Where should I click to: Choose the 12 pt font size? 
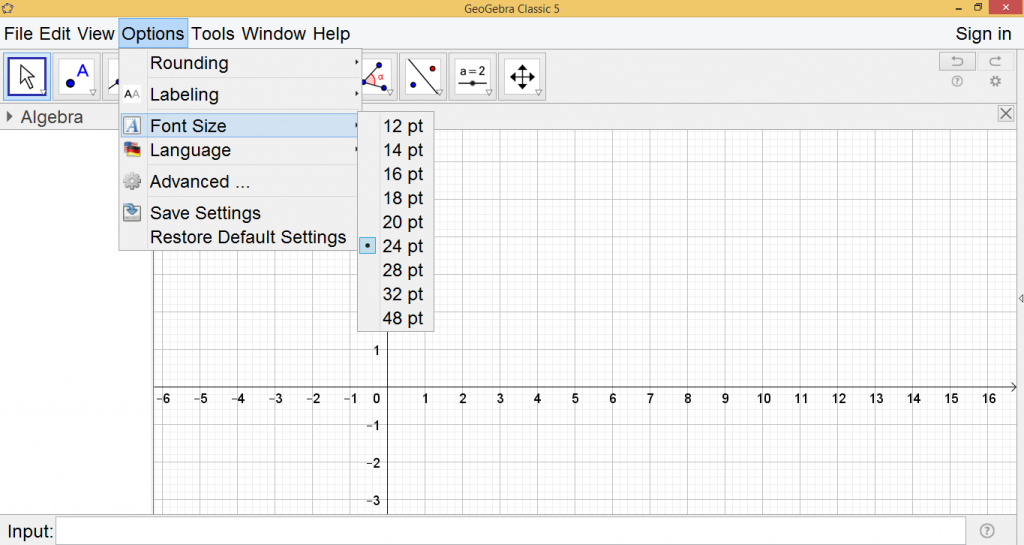pos(403,126)
